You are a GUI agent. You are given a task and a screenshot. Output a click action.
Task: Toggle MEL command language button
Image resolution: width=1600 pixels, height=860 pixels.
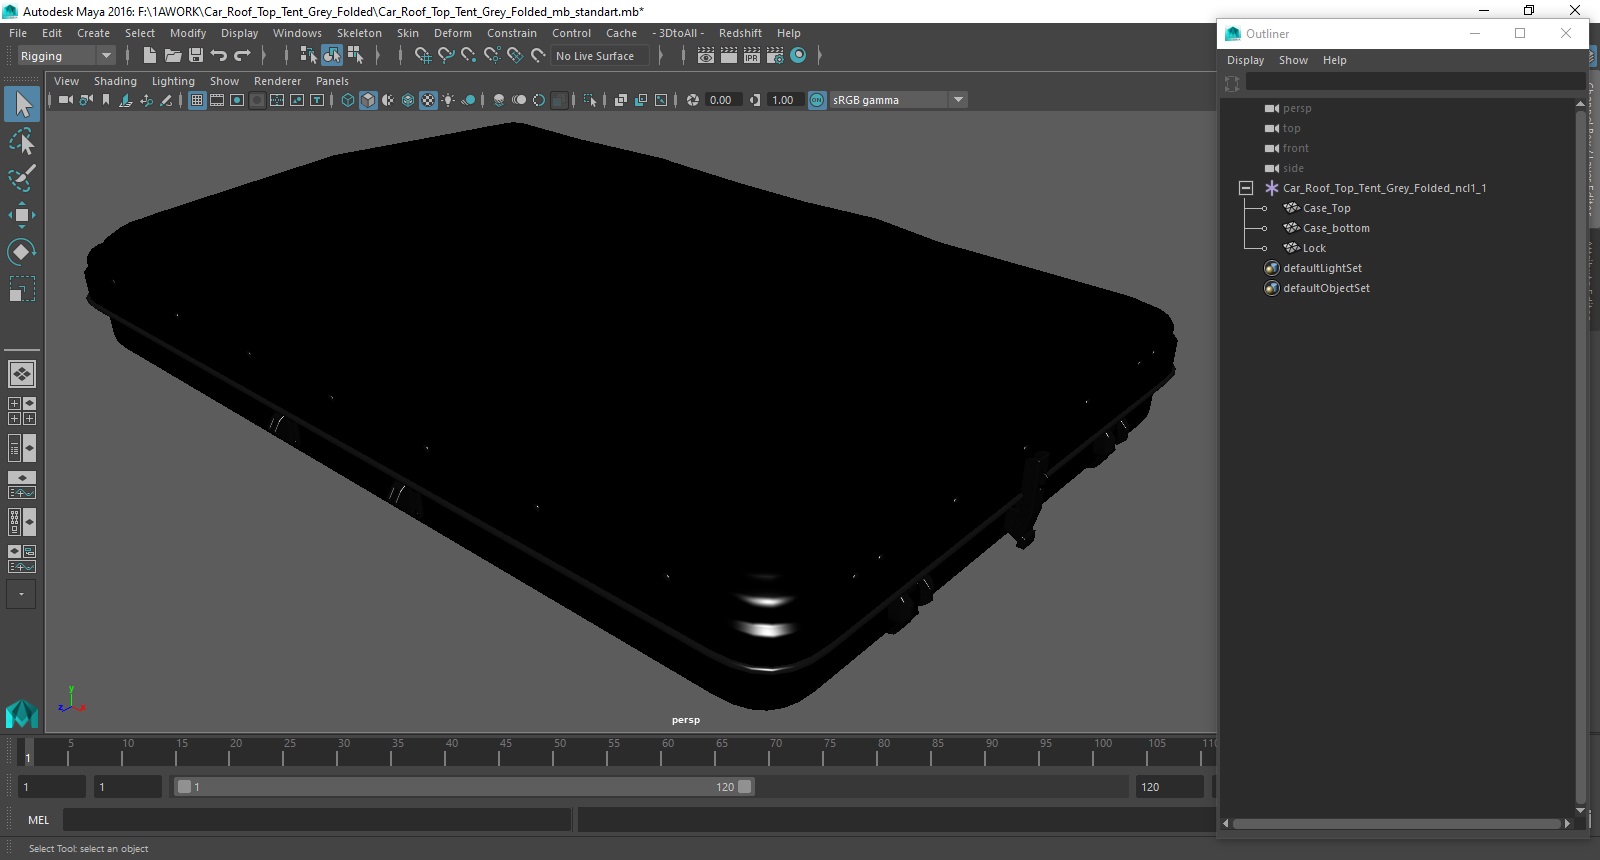(x=38, y=820)
